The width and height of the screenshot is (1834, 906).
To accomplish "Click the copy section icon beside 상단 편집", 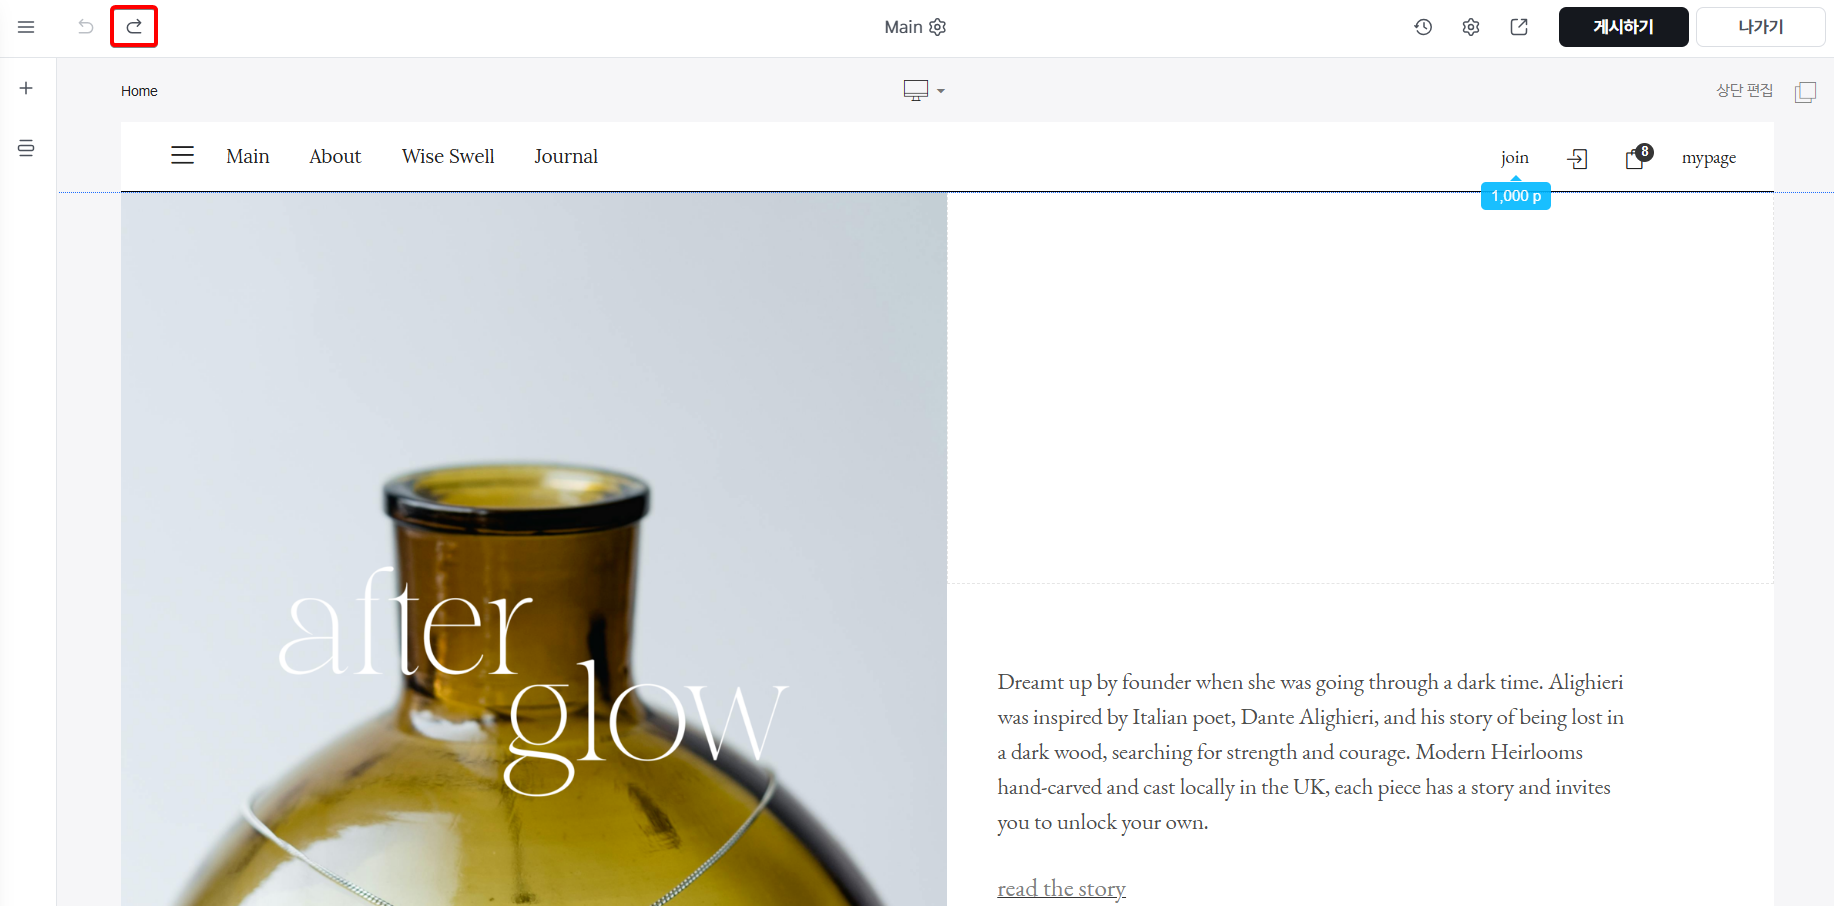I will click(1805, 92).
